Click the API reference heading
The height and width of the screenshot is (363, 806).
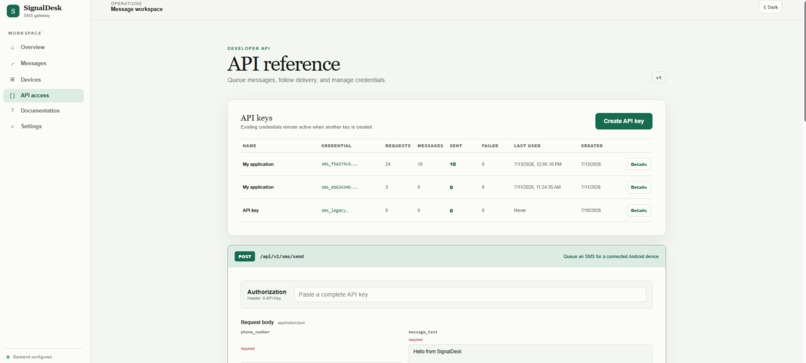click(x=284, y=64)
